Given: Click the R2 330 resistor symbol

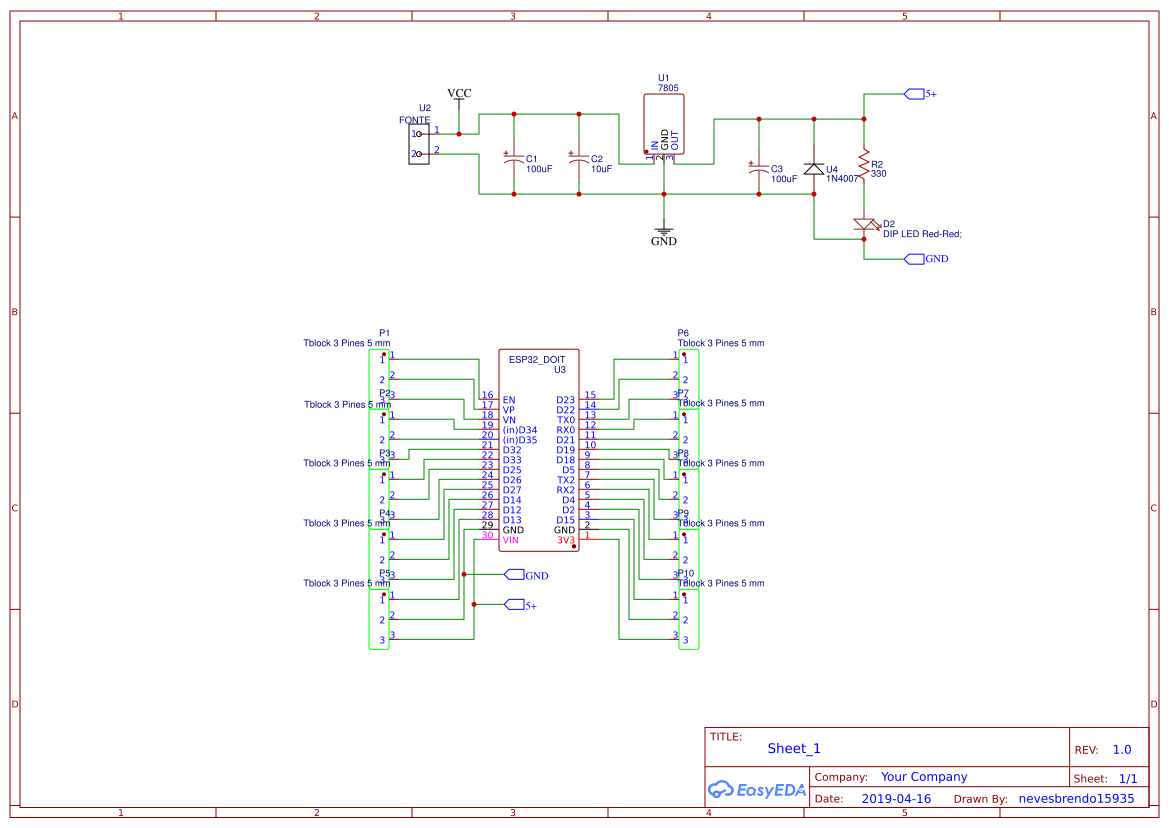Looking at the screenshot, I should [x=864, y=165].
